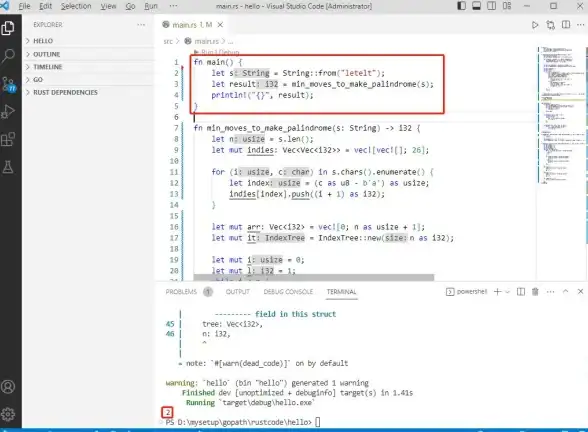Open the View menu
This screenshot has height=432, width=588.
(108, 6)
